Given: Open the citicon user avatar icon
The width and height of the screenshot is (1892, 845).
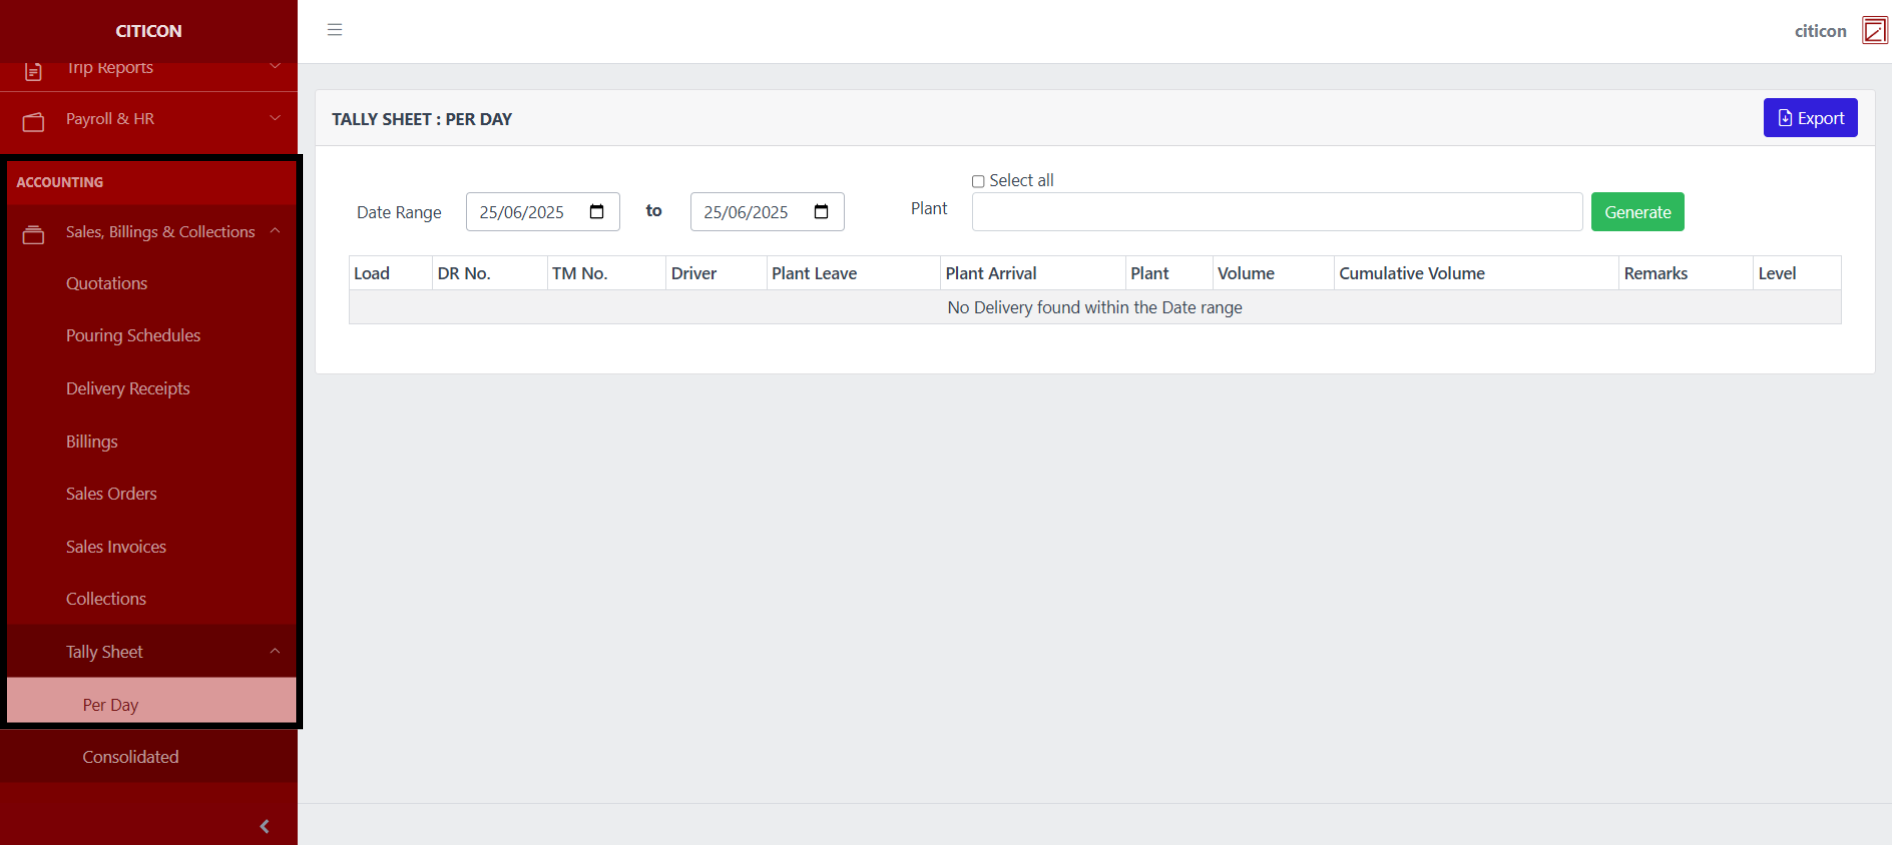Looking at the screenshot, I should [1874, 31].
